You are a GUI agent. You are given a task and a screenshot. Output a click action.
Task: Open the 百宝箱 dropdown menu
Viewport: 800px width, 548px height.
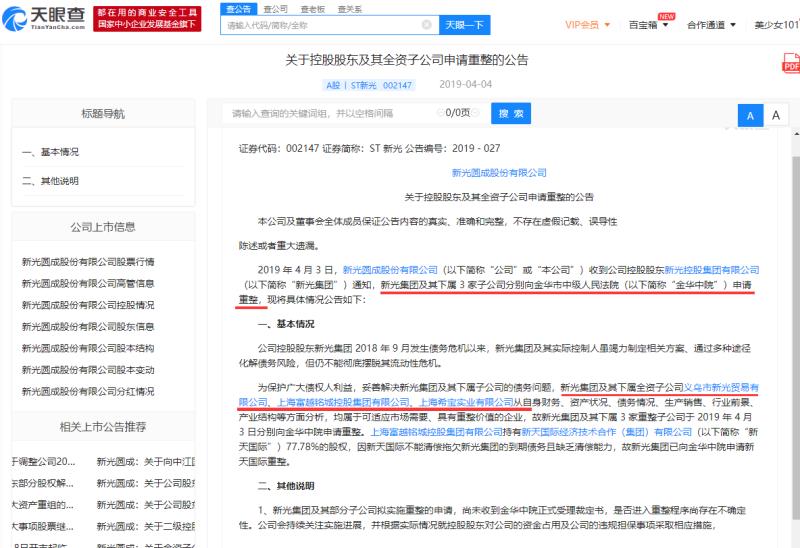click(648, 25)
